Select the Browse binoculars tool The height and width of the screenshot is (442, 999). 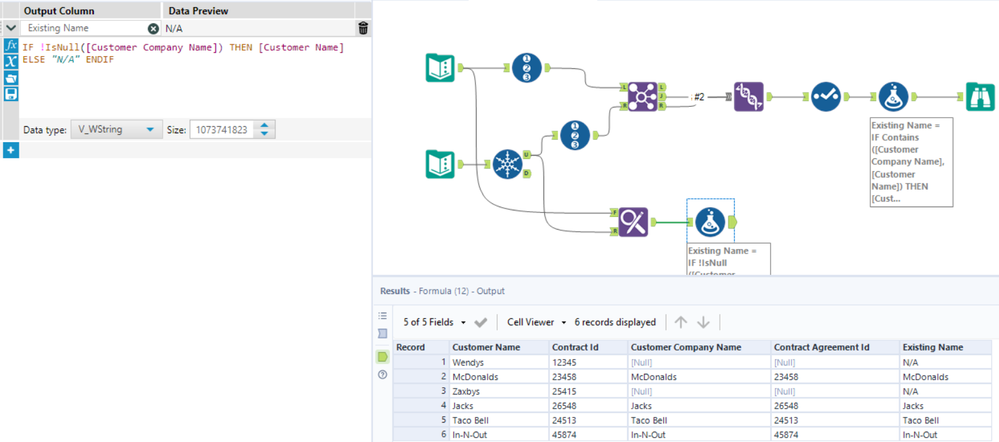[979, 97]
